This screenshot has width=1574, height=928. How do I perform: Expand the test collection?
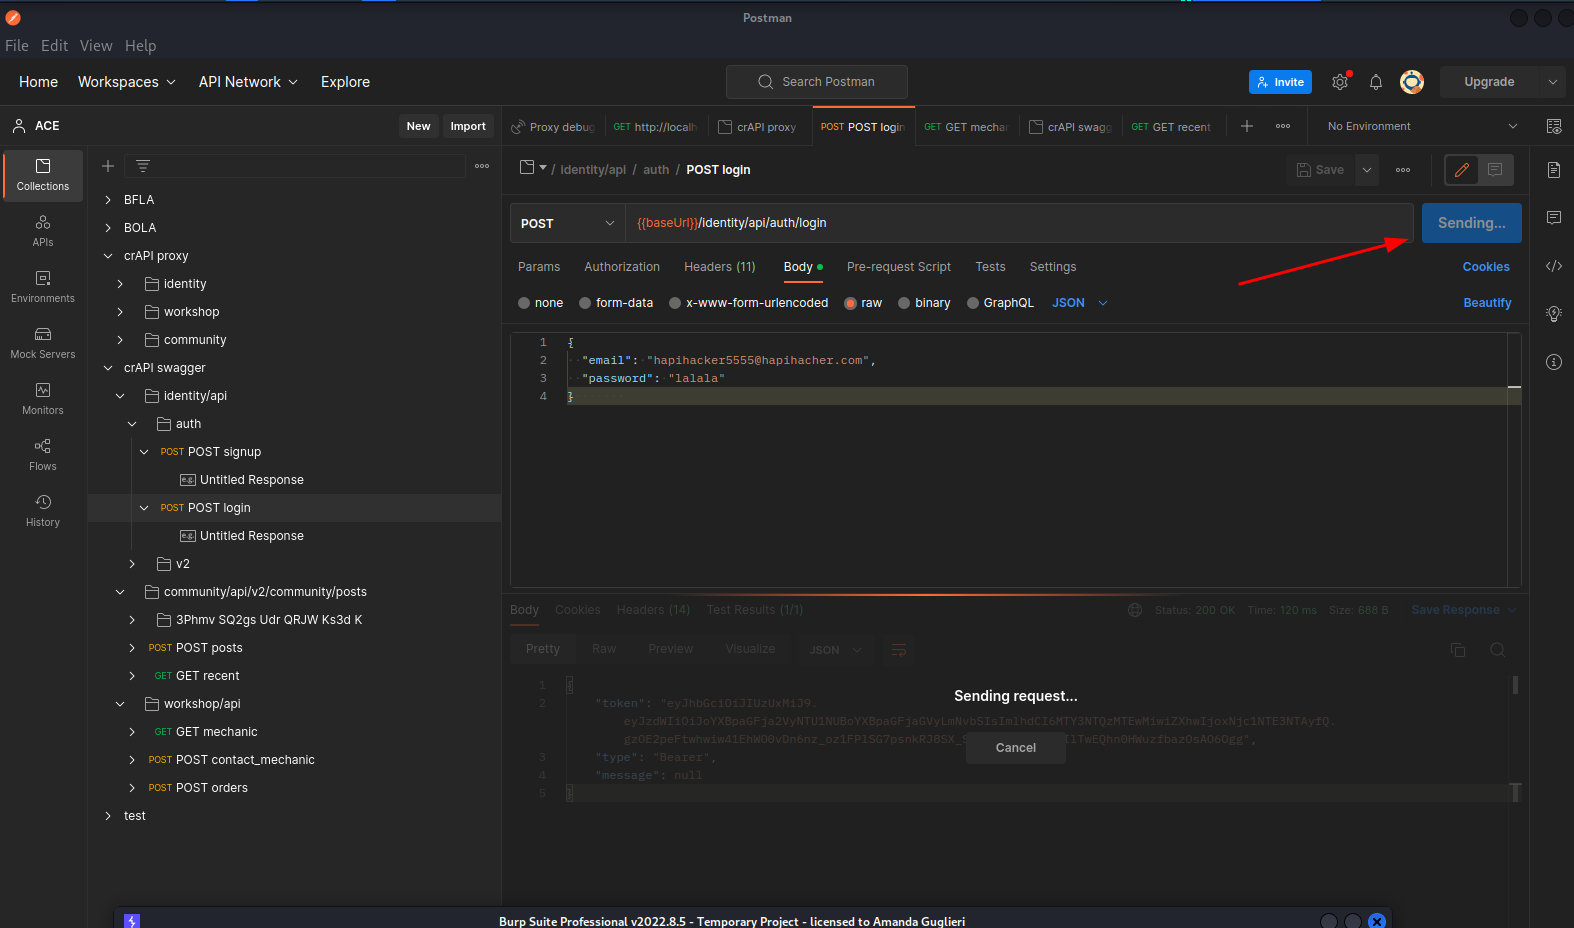click(108, 816)
